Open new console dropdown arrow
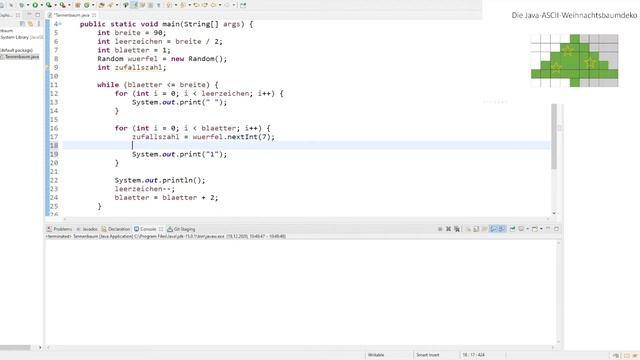The image size is (640, 360). pos(541,229)
